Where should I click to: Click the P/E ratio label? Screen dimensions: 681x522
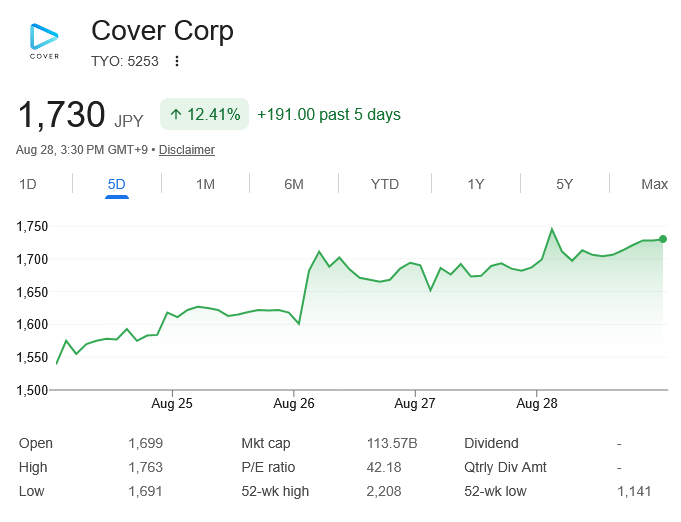pyautogui.click(x=268, y=467)
